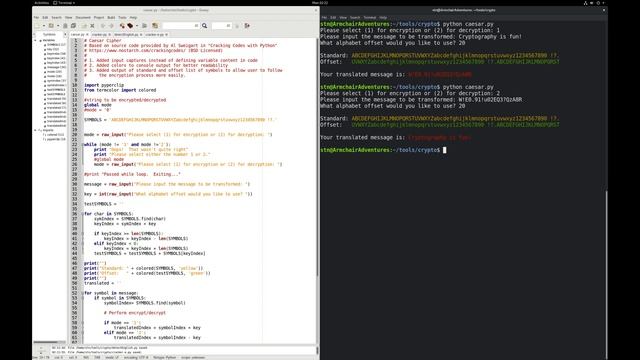This screenshot has height=360, width=640.
Task: Open the Help menu in Geany
Action: click(x=133, y=18)
